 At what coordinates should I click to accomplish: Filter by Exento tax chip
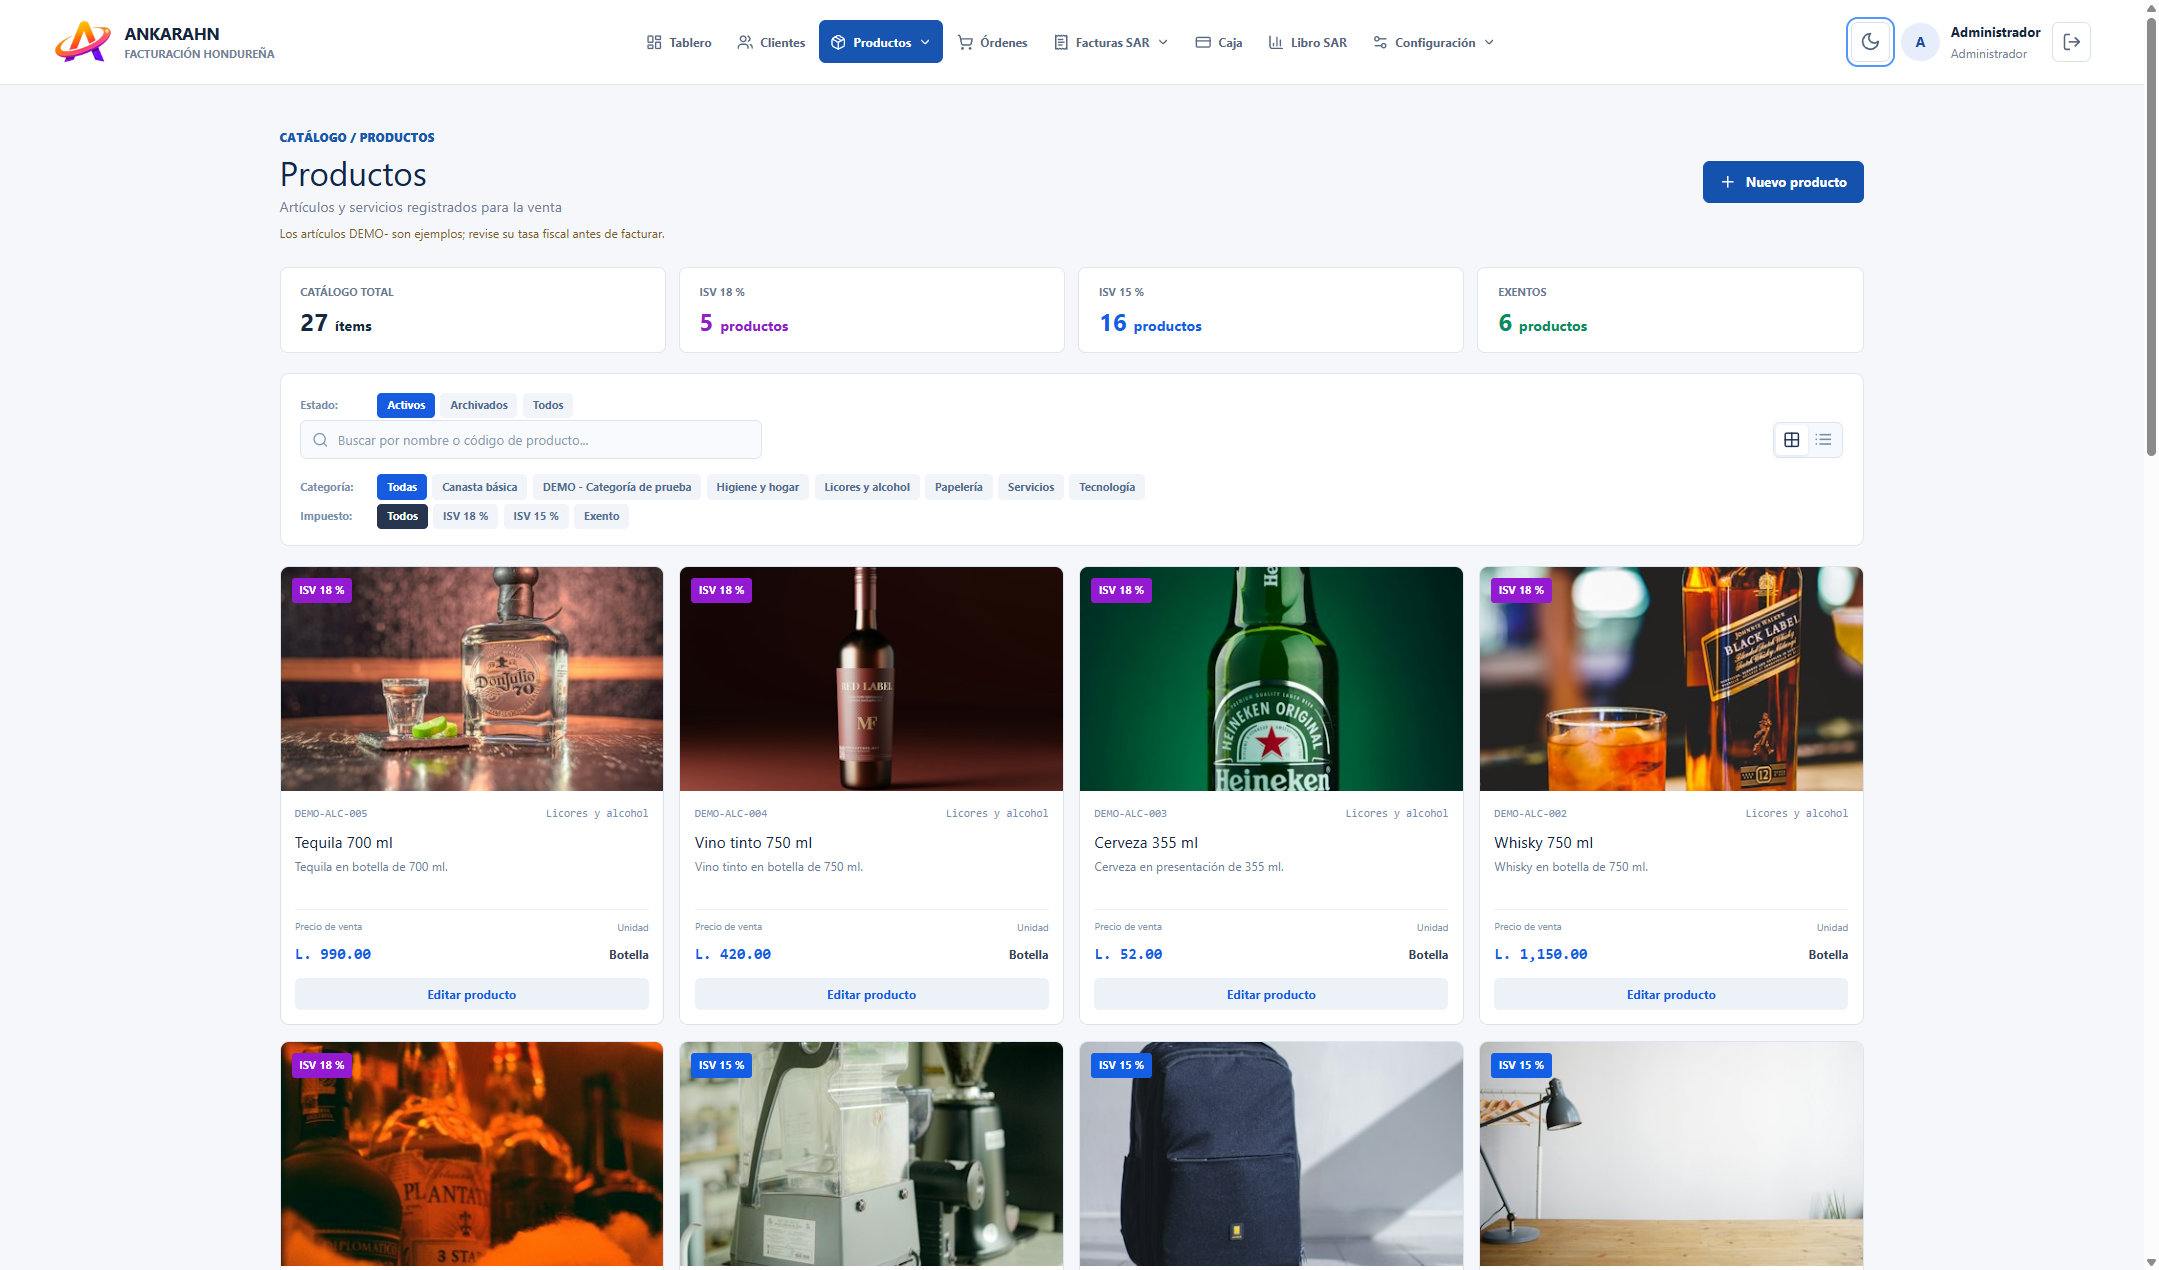point(601,516)
